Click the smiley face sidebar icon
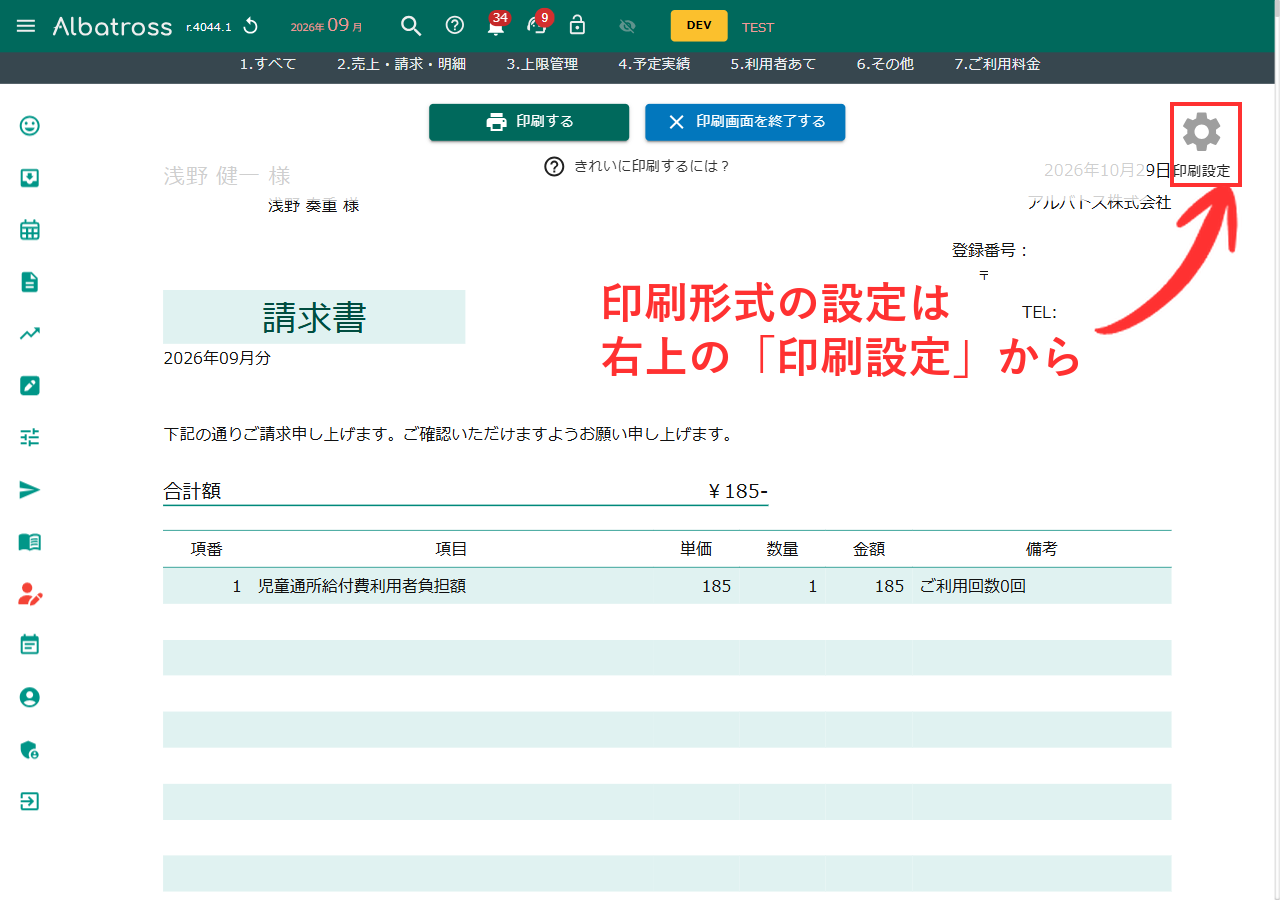This screenshot has height=900, width=1280. 30,126
